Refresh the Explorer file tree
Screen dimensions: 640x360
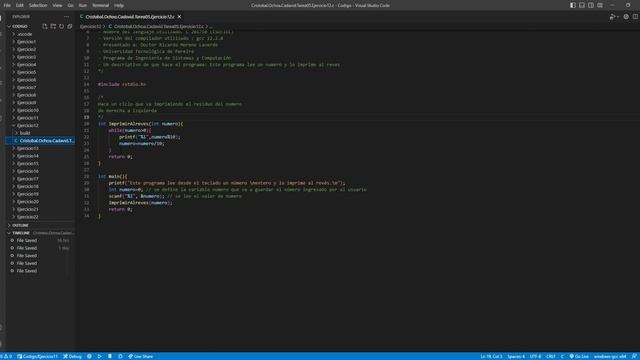(x=61, y=26)
